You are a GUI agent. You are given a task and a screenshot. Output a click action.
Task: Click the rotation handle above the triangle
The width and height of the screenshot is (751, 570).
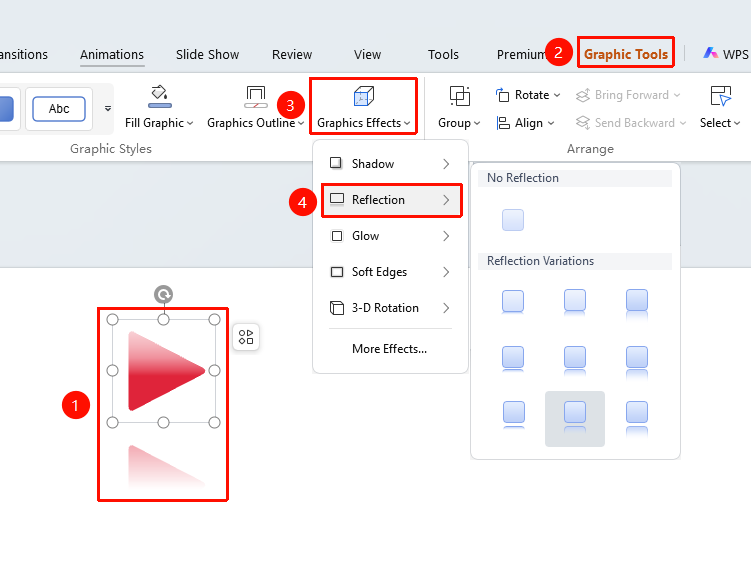(163, 294)
